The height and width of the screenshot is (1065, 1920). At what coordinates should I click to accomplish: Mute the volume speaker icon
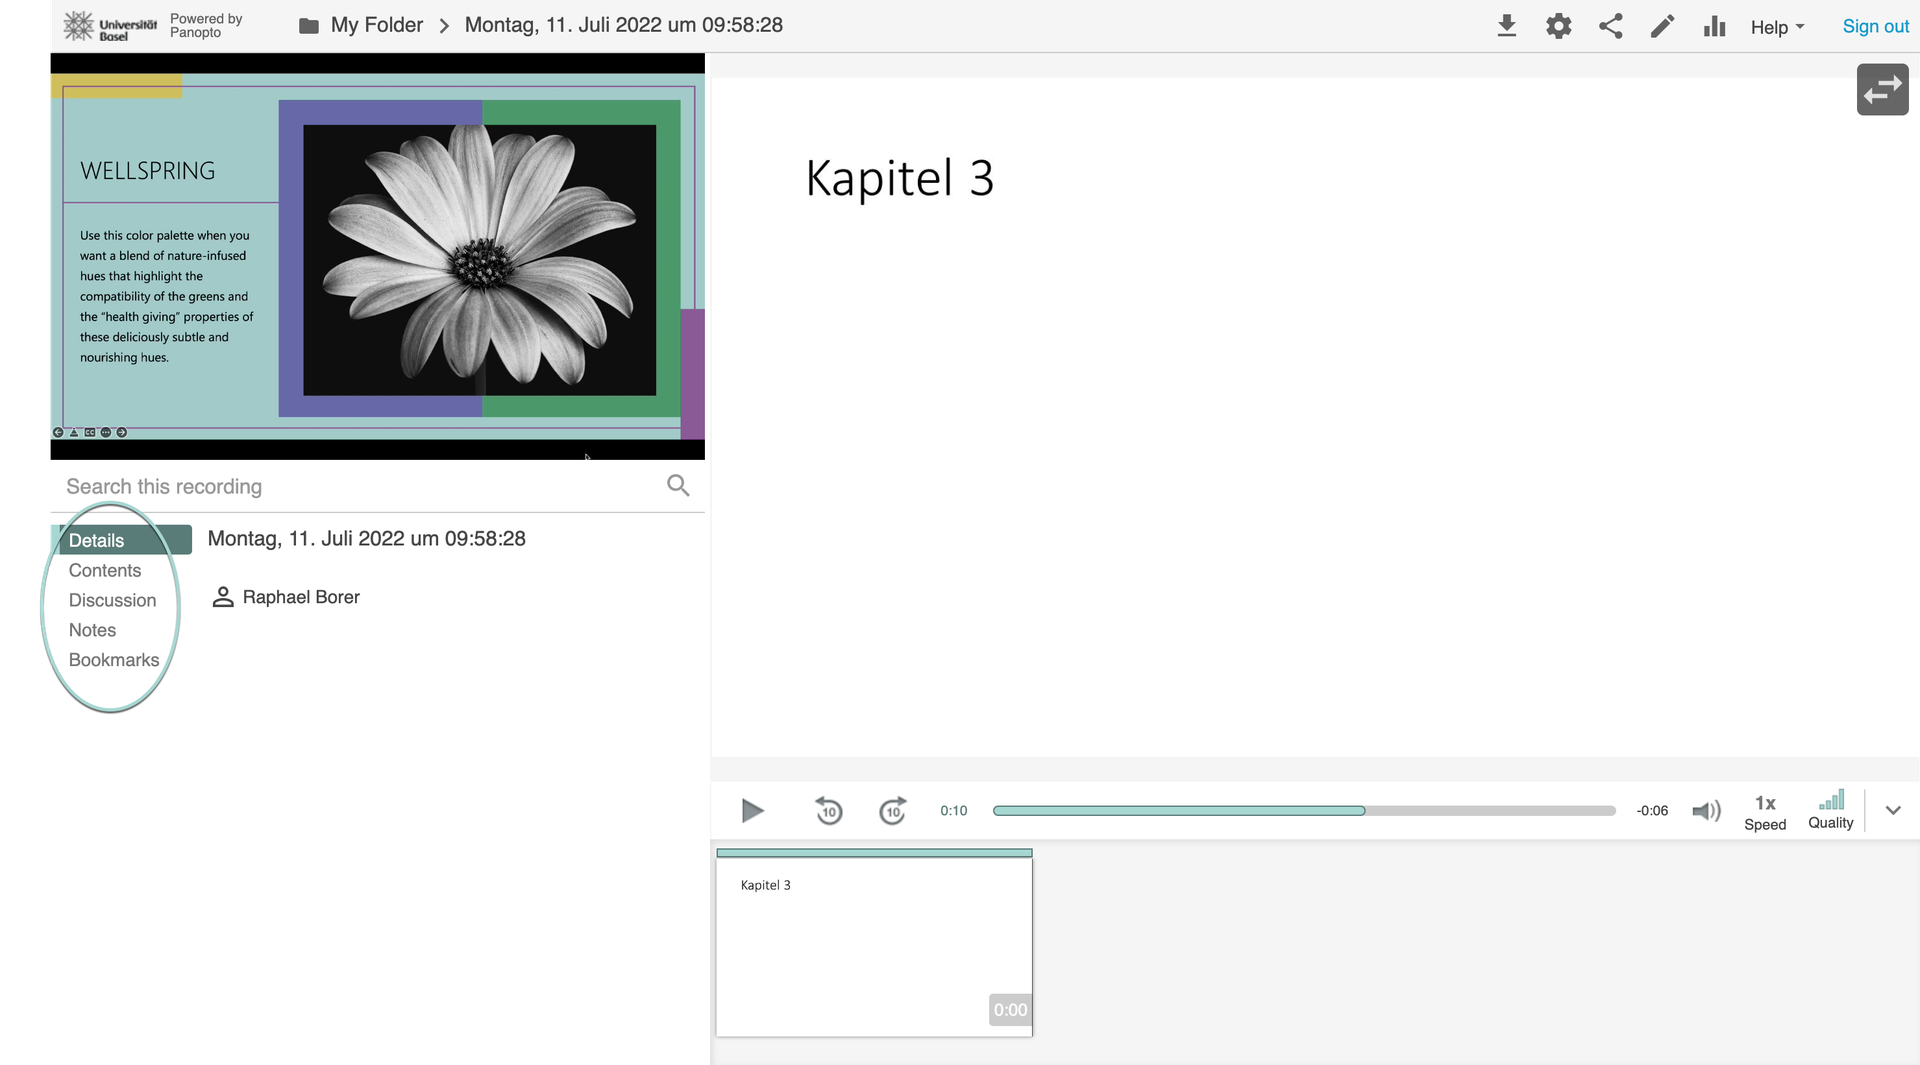(x=1706, y=810)
